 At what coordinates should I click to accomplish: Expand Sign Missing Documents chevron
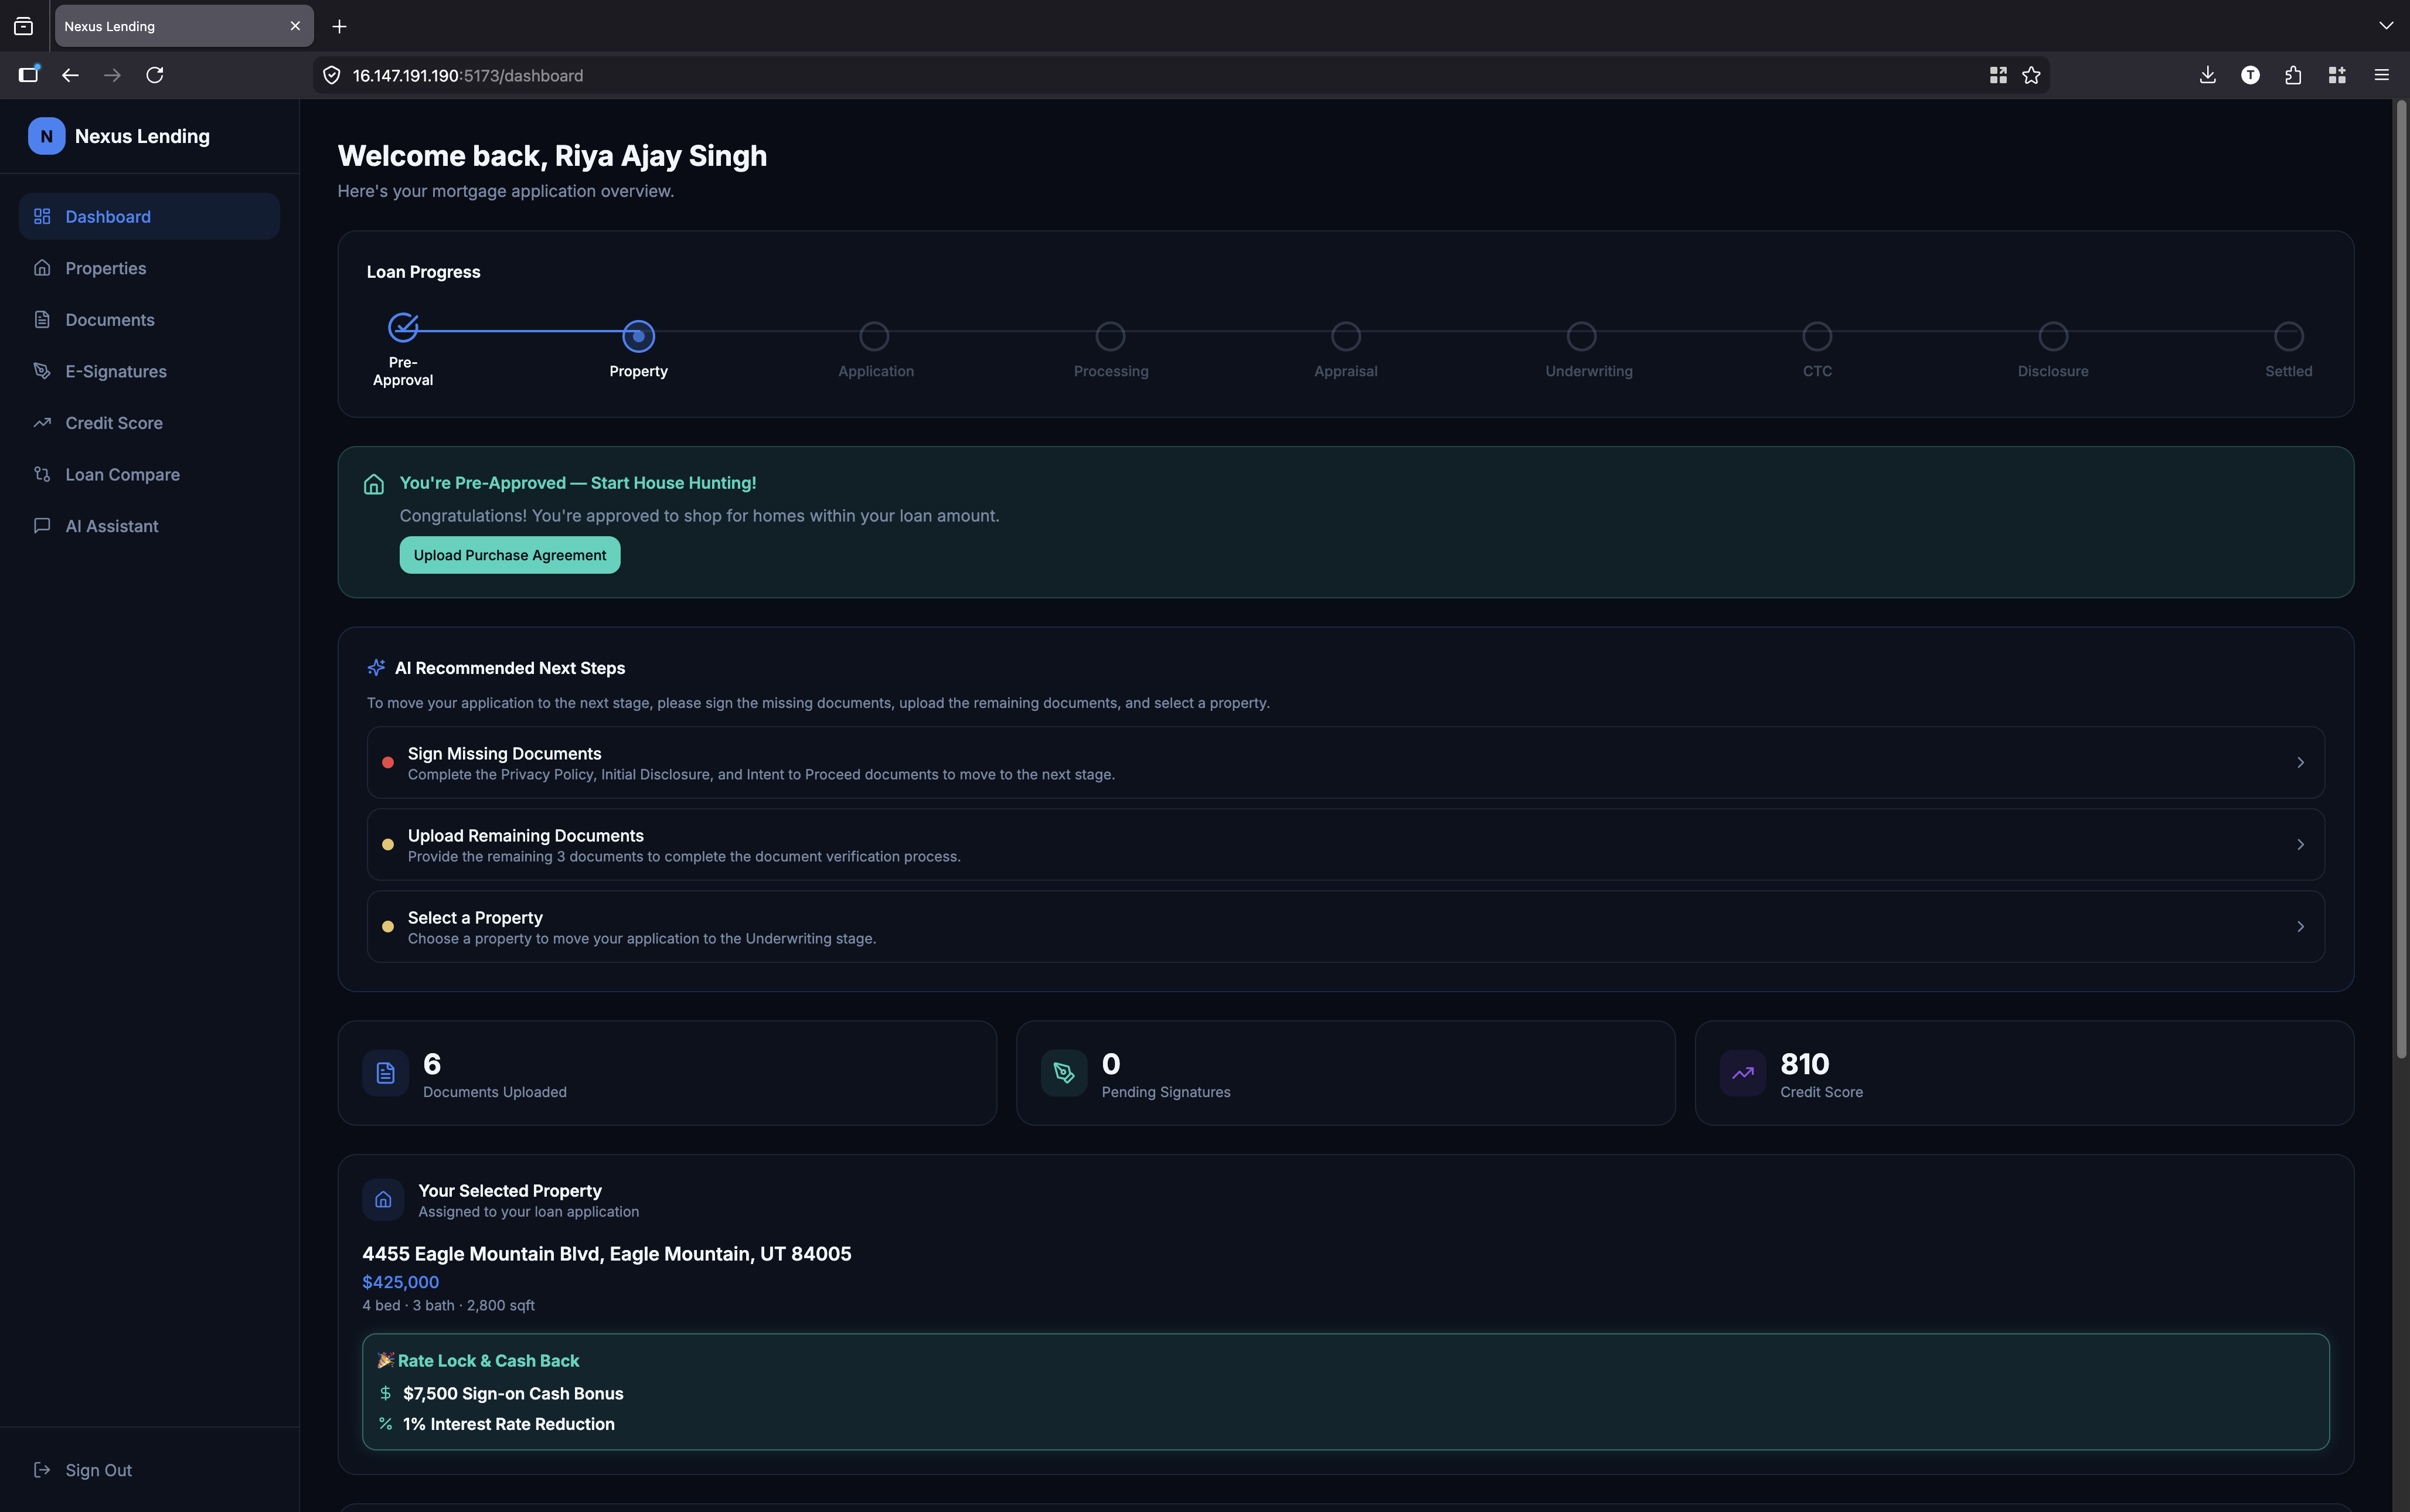click(2300, 762)
